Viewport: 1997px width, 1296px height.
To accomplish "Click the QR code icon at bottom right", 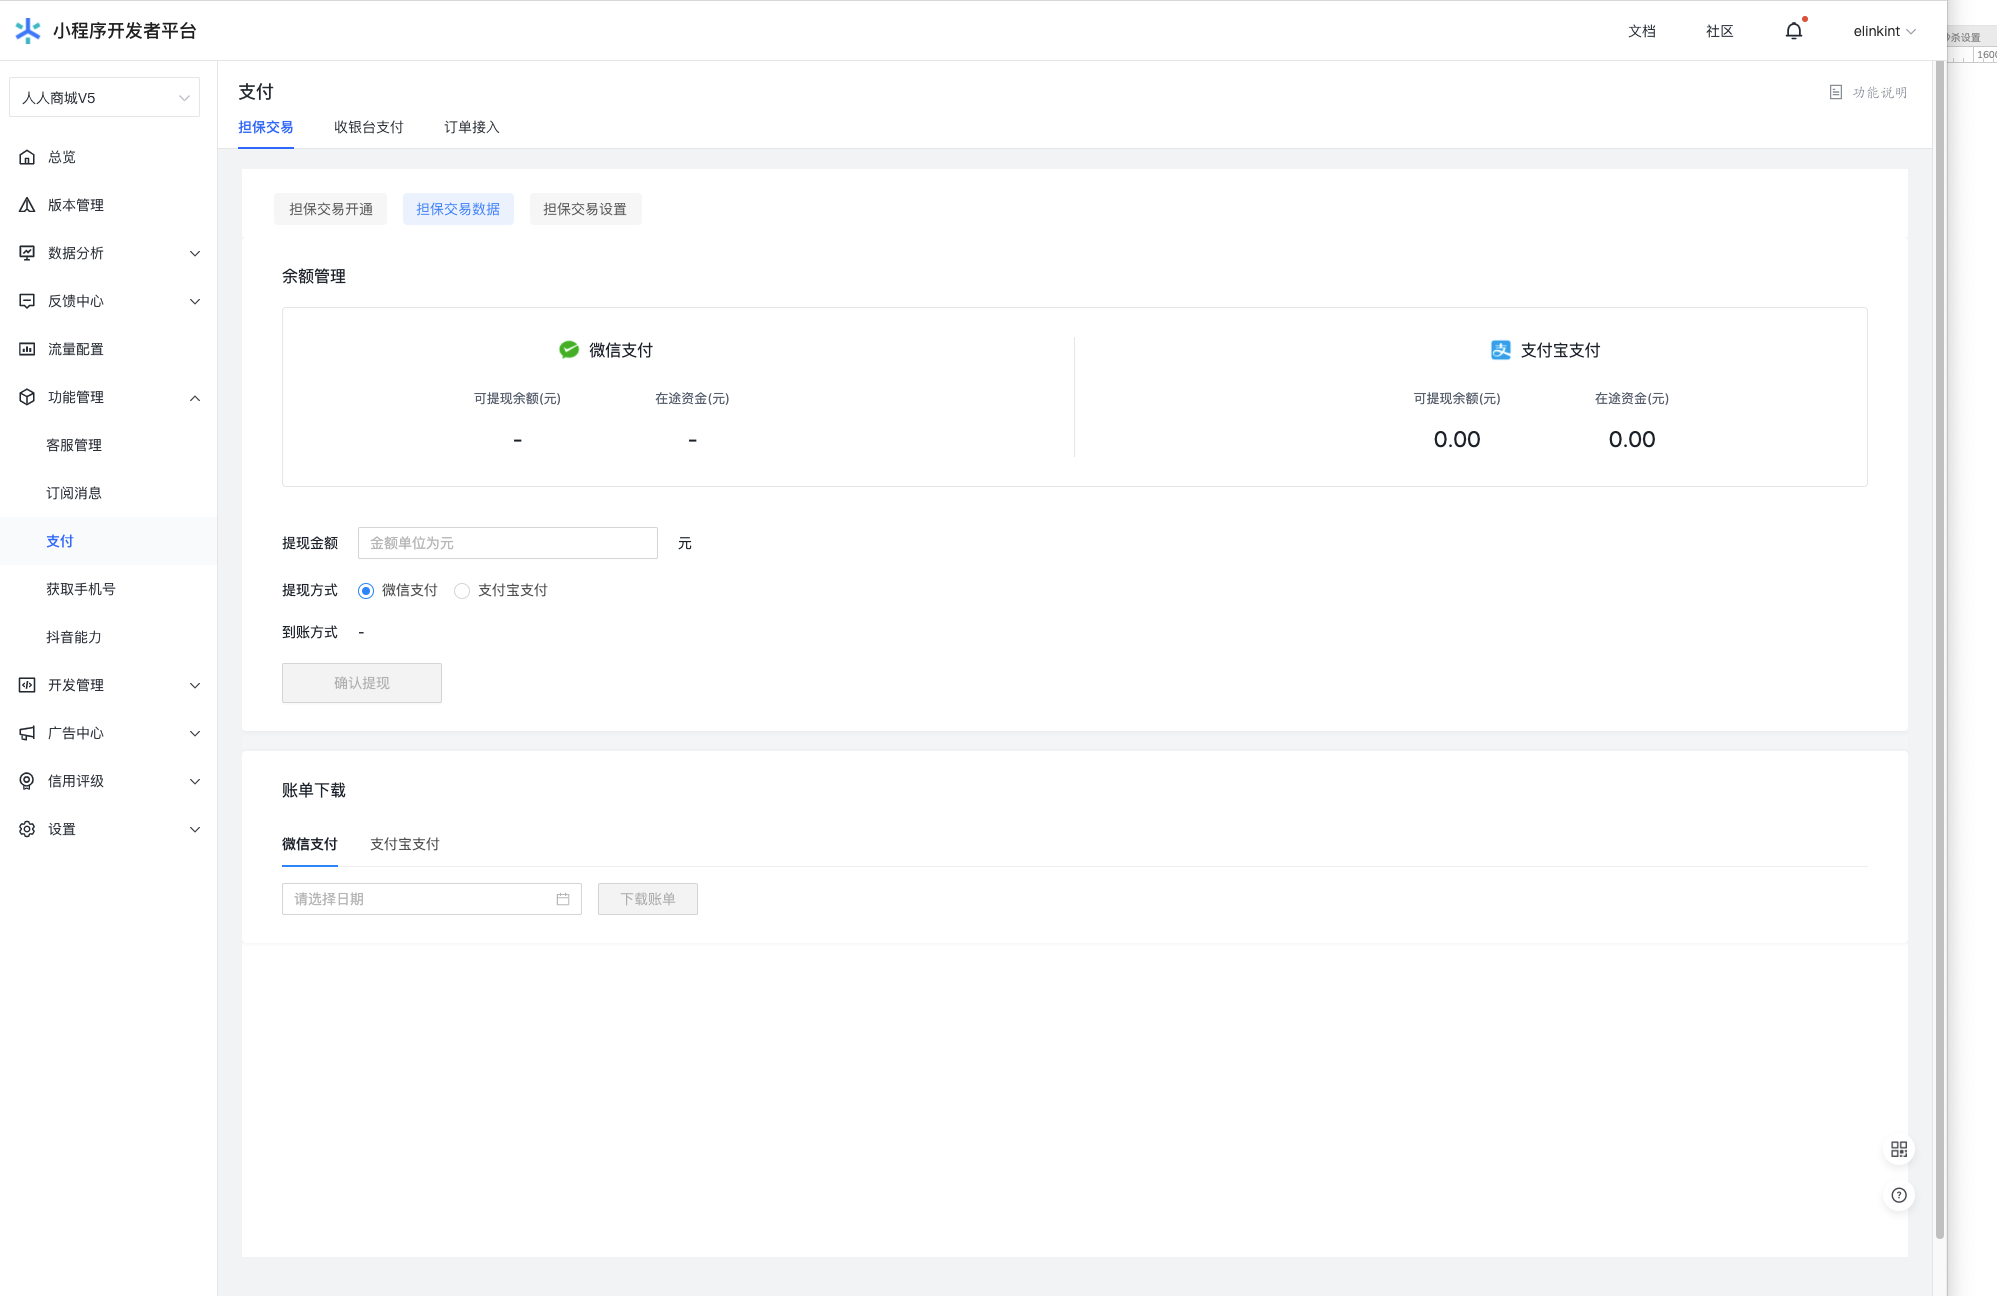I will [1898, 1149].
